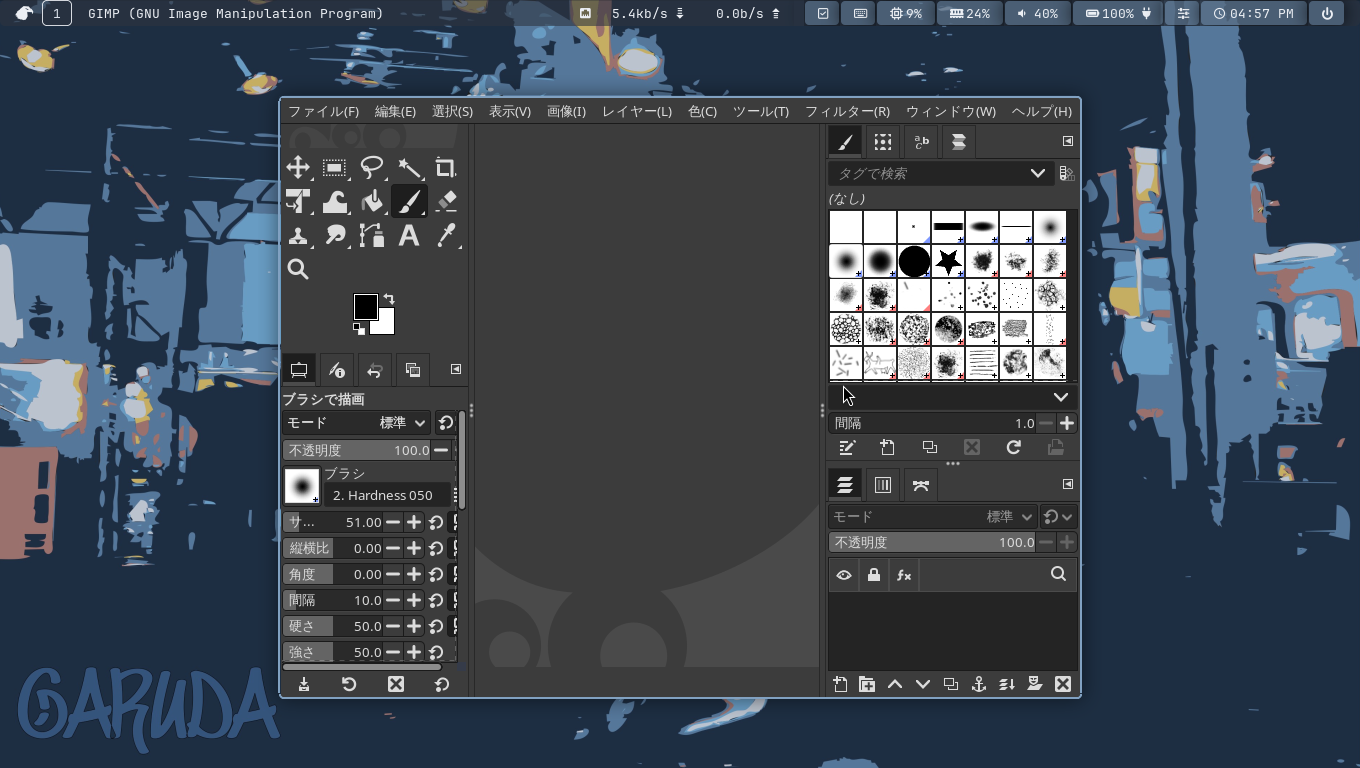Open the Filters menu (フィルター)

(x=847, y=111)
